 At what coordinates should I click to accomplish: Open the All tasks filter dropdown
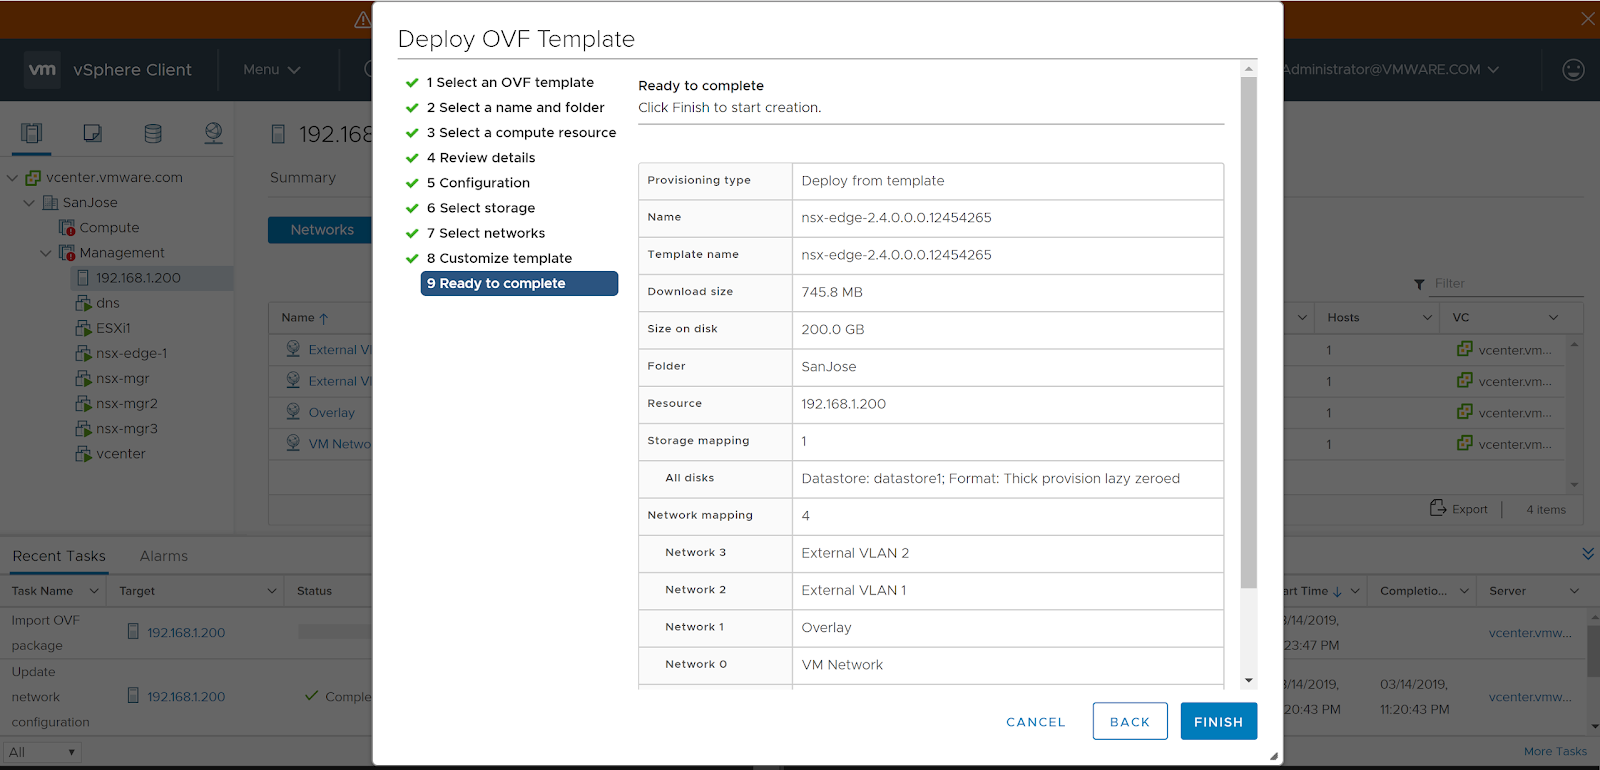(42, 752)
